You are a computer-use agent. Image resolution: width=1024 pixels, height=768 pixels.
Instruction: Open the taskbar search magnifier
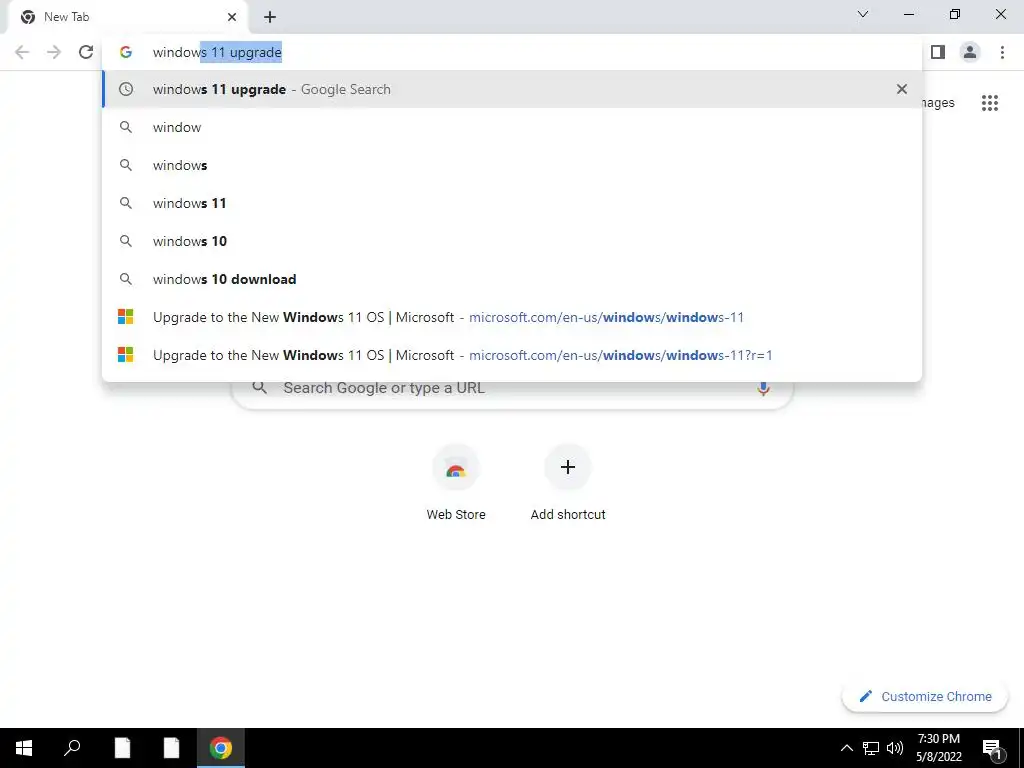(x=72, y=748)
